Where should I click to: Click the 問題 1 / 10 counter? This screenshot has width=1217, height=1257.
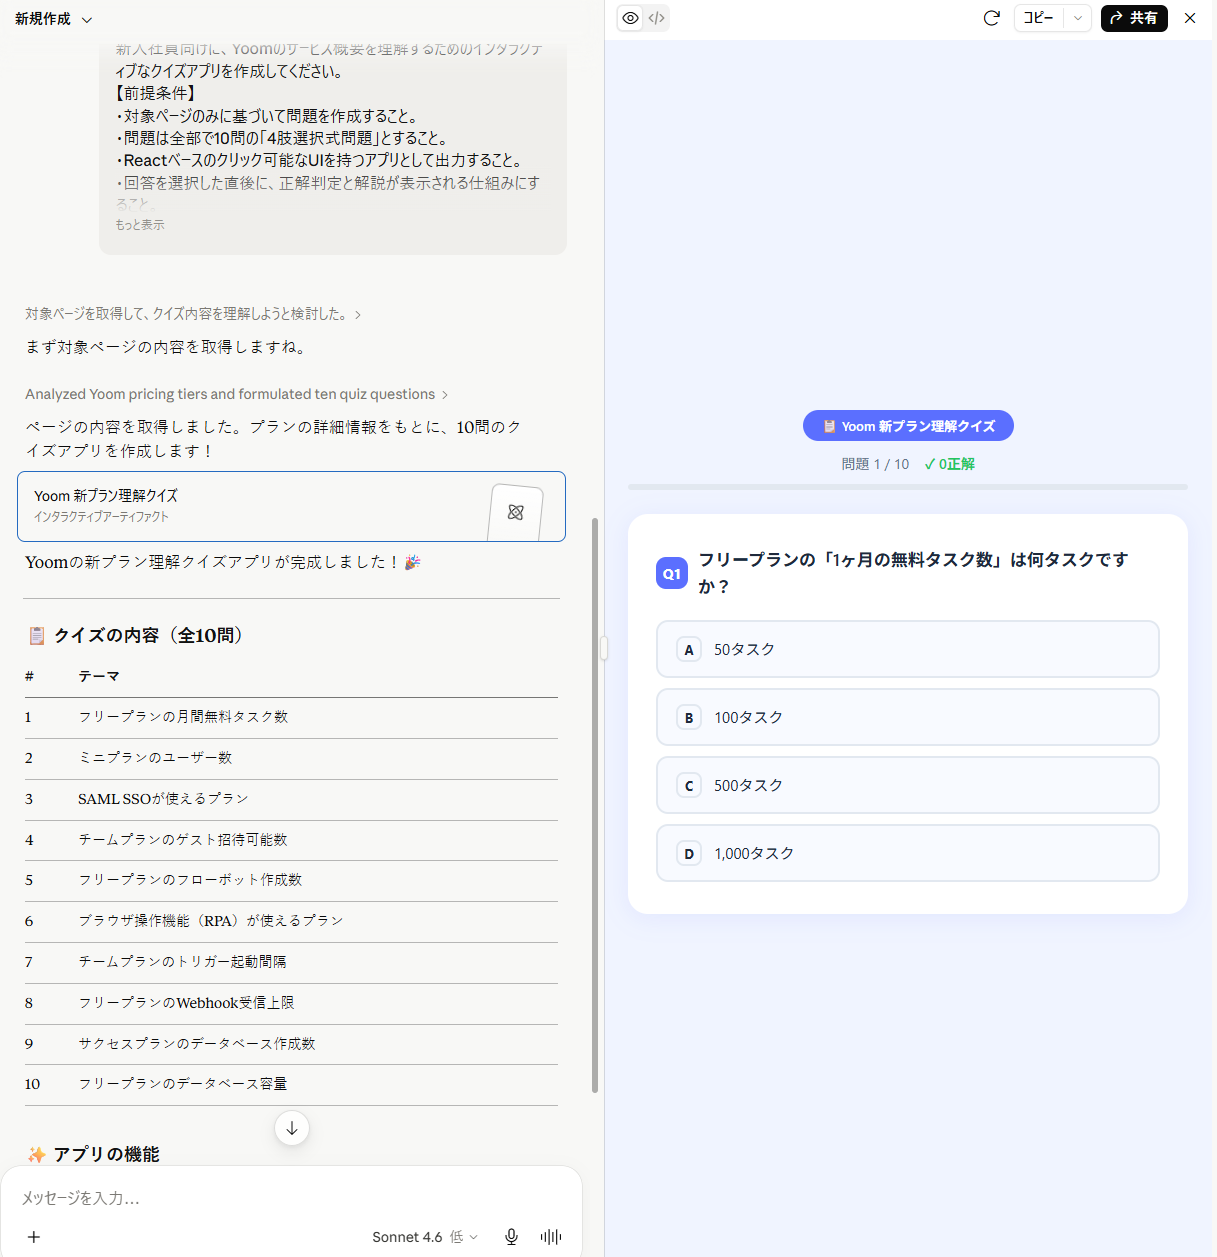(x=875, y=464)
